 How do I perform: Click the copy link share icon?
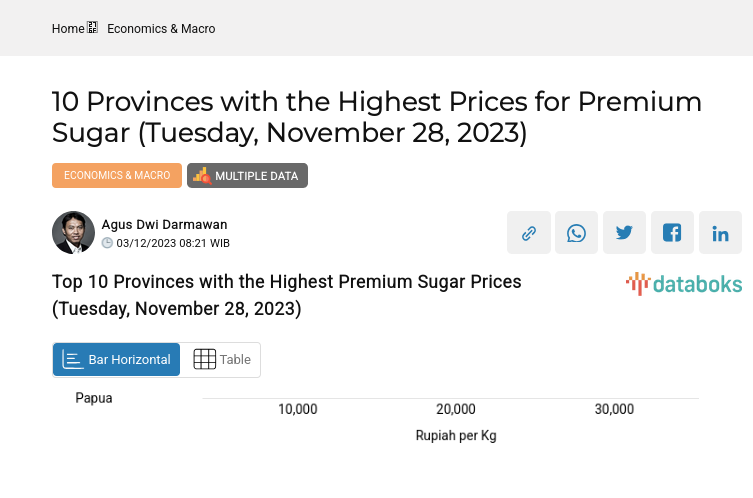[528, 233]
